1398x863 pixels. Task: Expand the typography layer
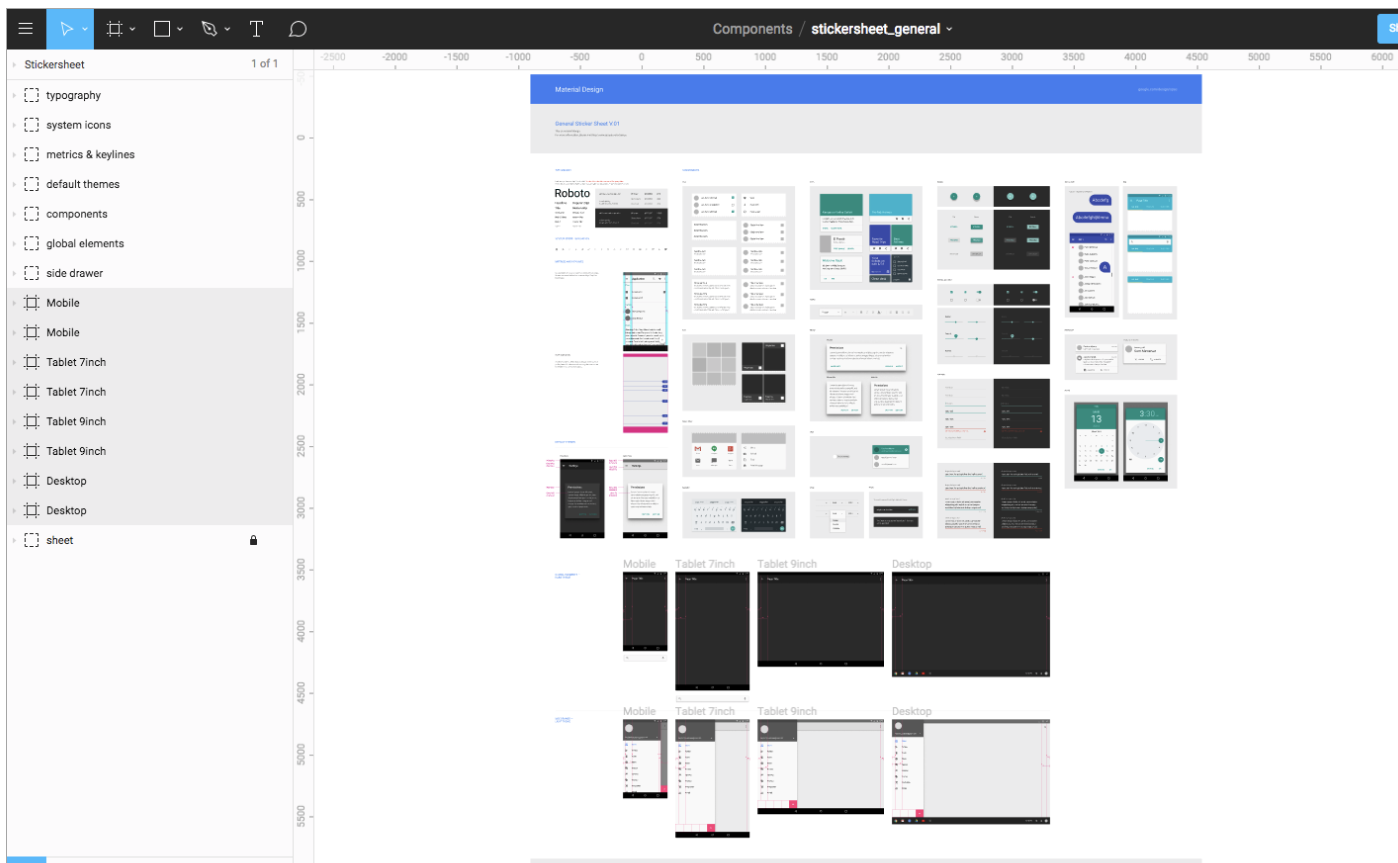(14, 96)
